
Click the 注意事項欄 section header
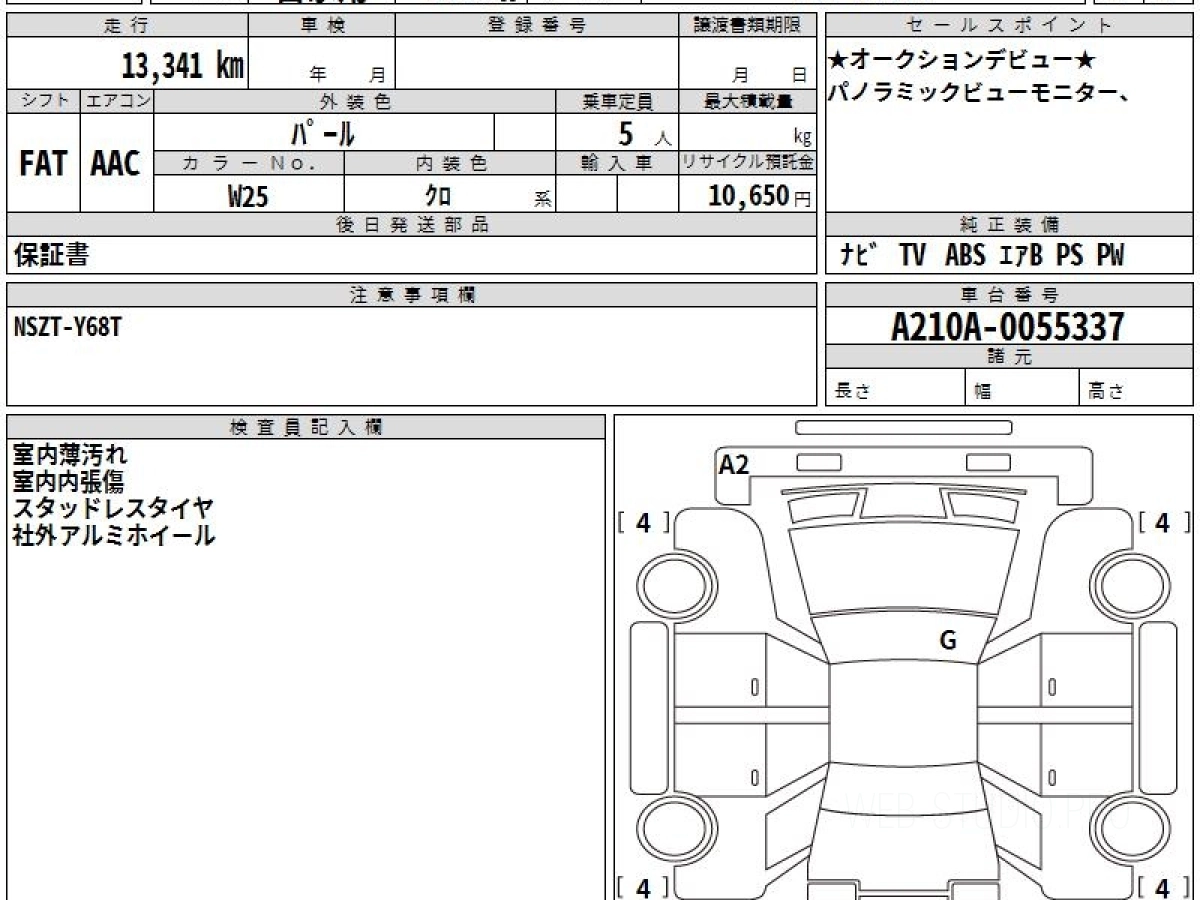[412, 295]
